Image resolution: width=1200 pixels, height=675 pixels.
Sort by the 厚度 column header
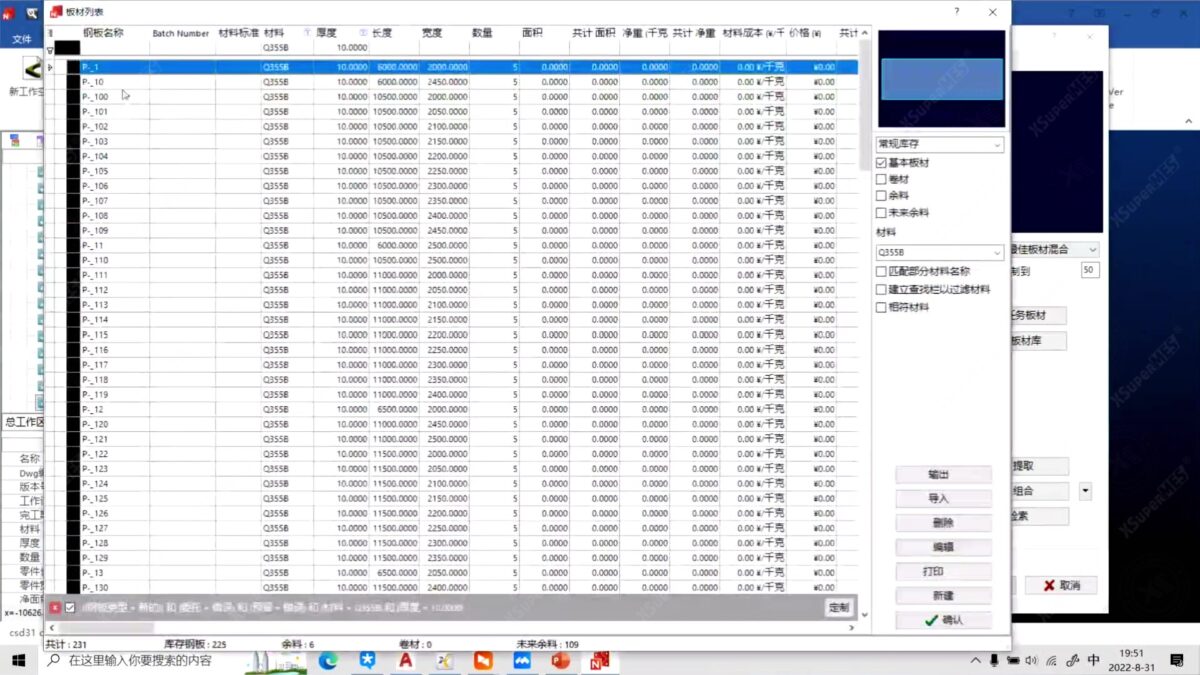pos(326,33)
